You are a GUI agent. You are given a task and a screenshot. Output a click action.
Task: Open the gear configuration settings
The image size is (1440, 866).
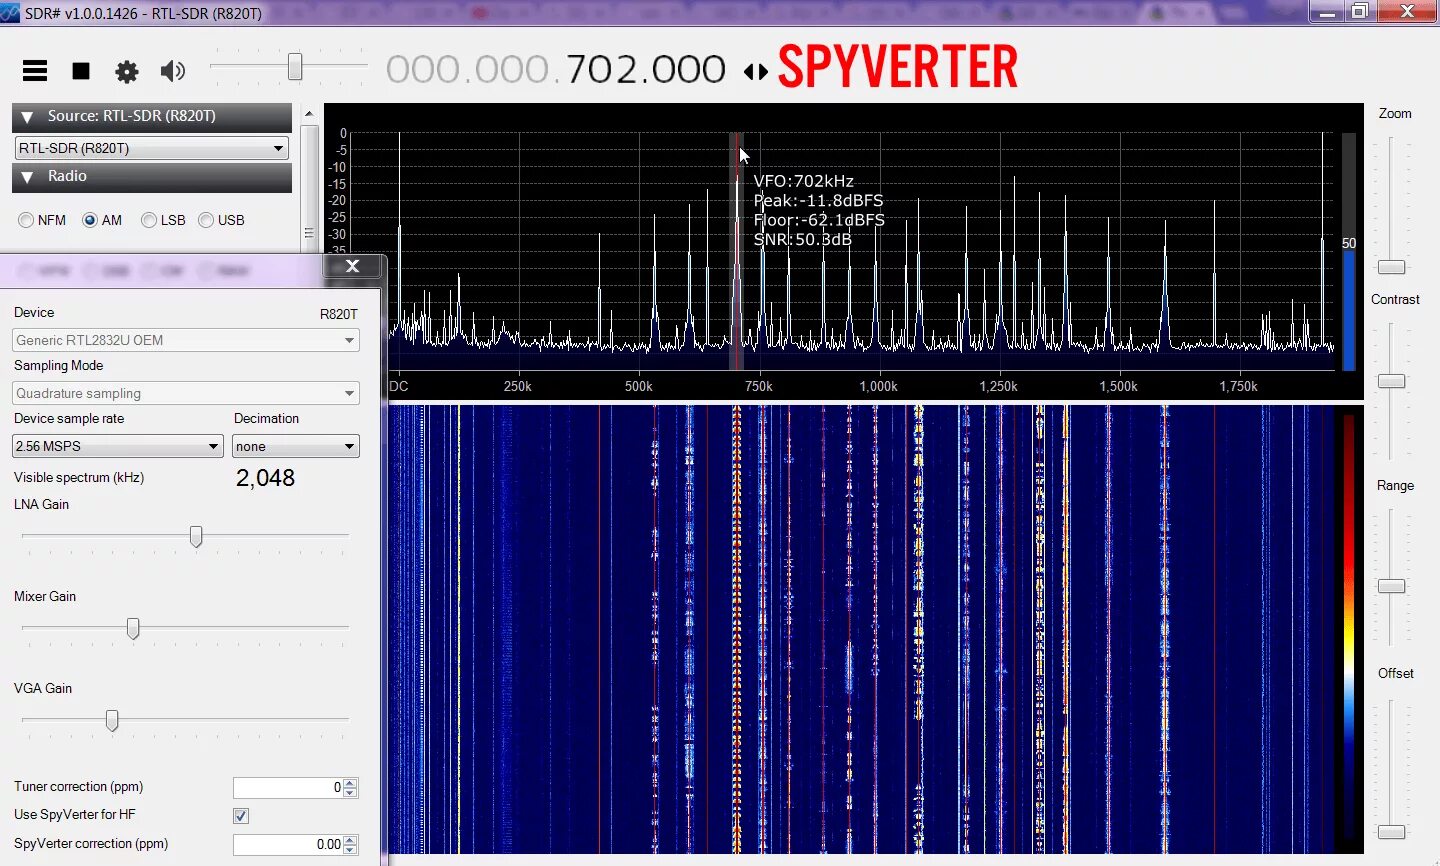[127, 71]
